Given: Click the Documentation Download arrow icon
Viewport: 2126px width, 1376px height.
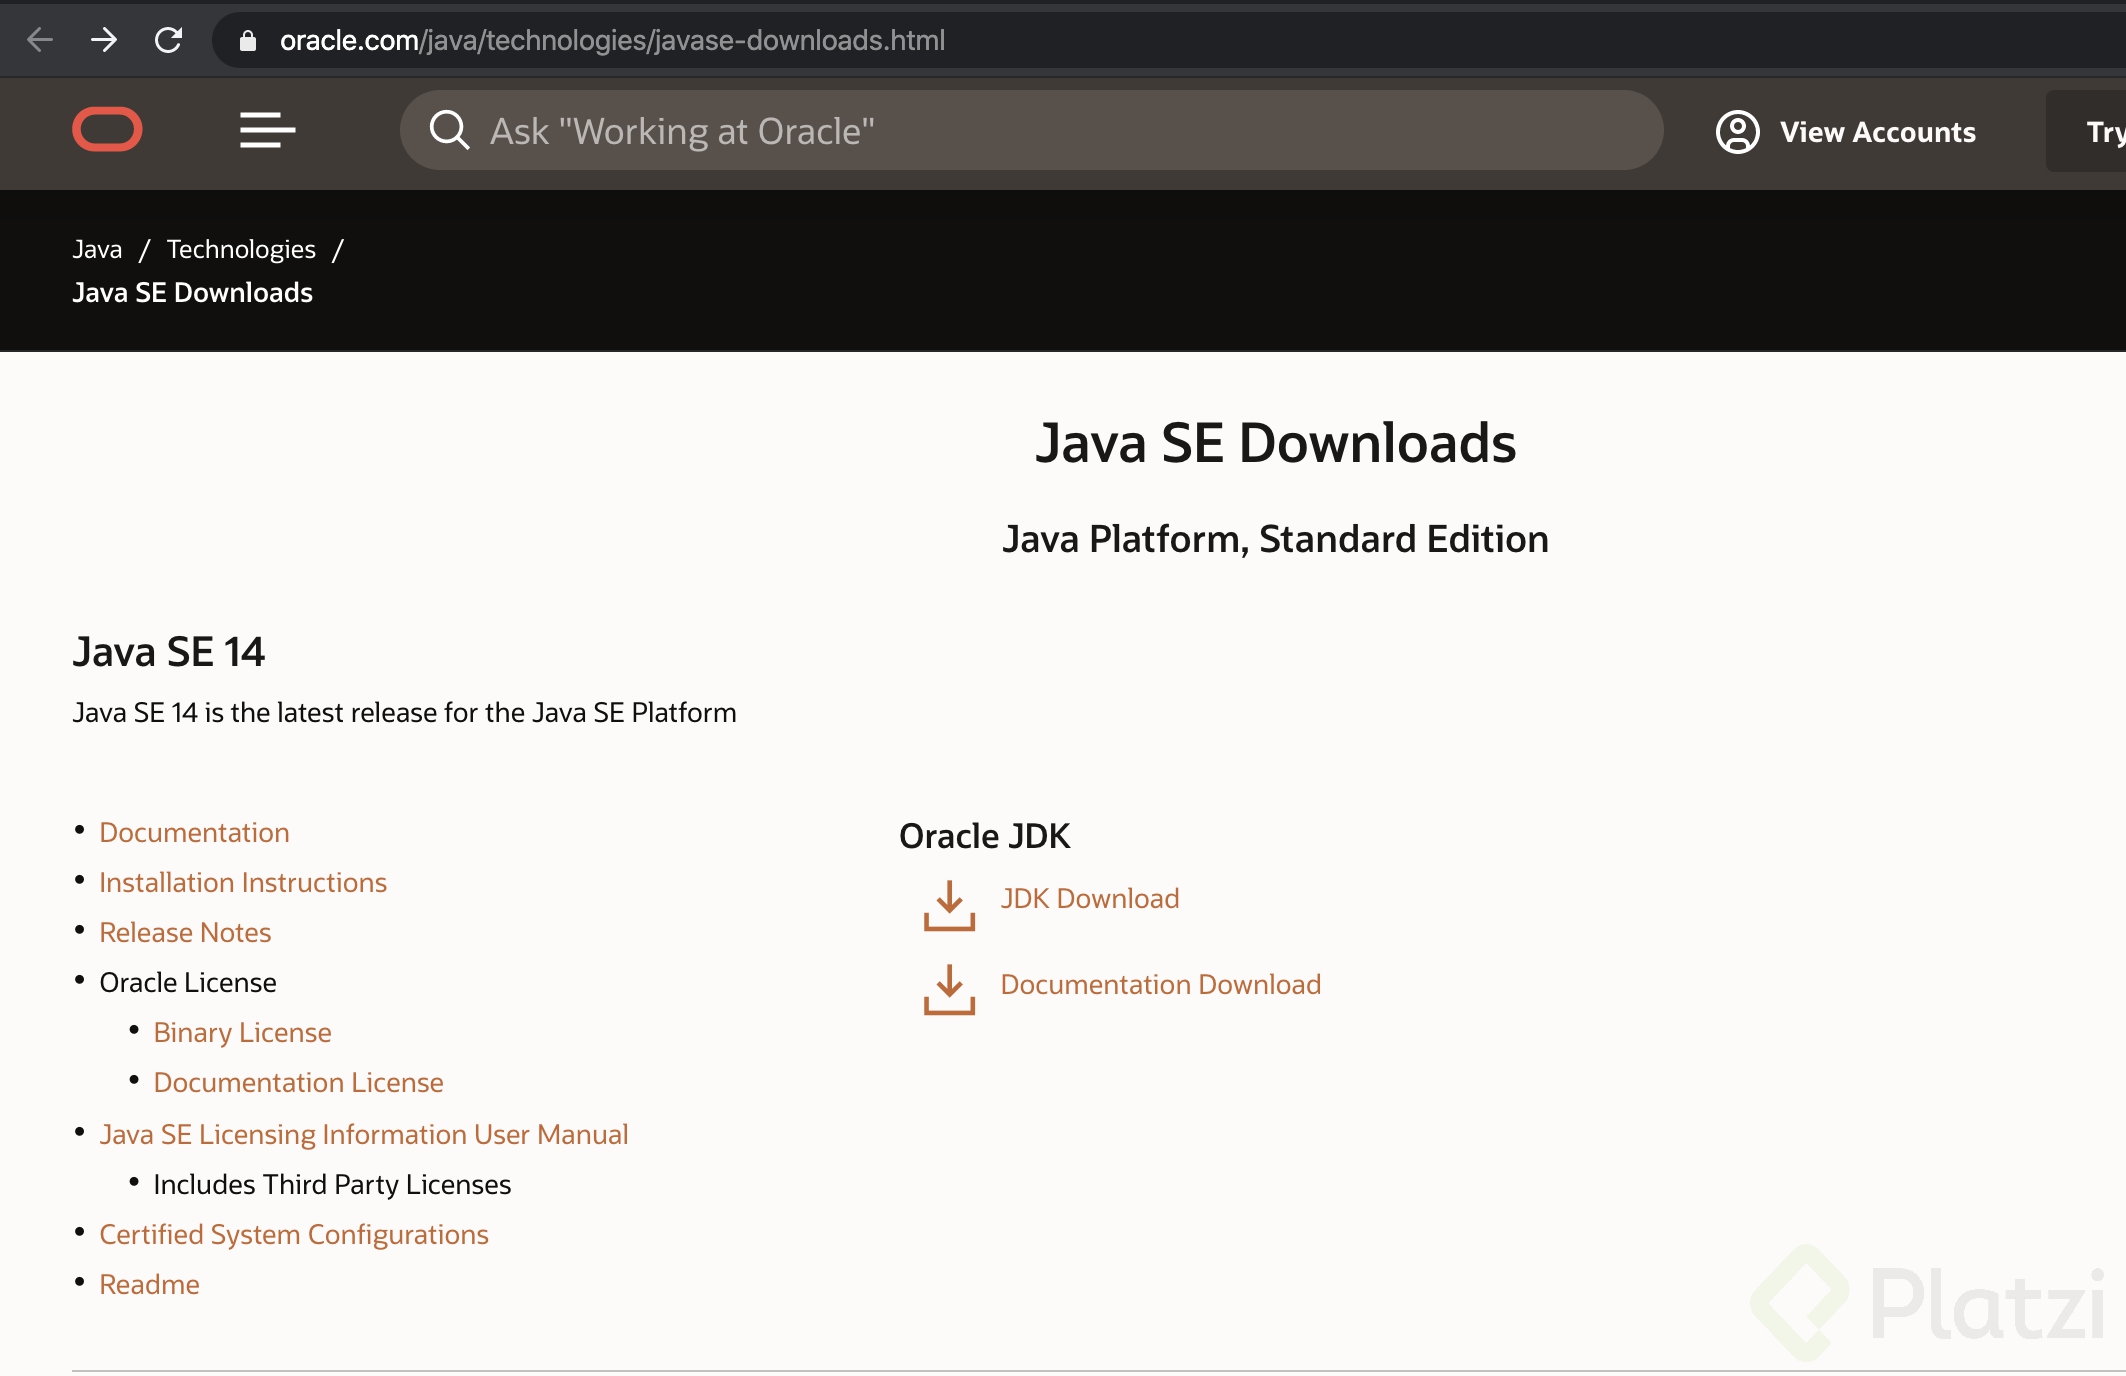Looking at the screenshot, I should pos(949,989).
